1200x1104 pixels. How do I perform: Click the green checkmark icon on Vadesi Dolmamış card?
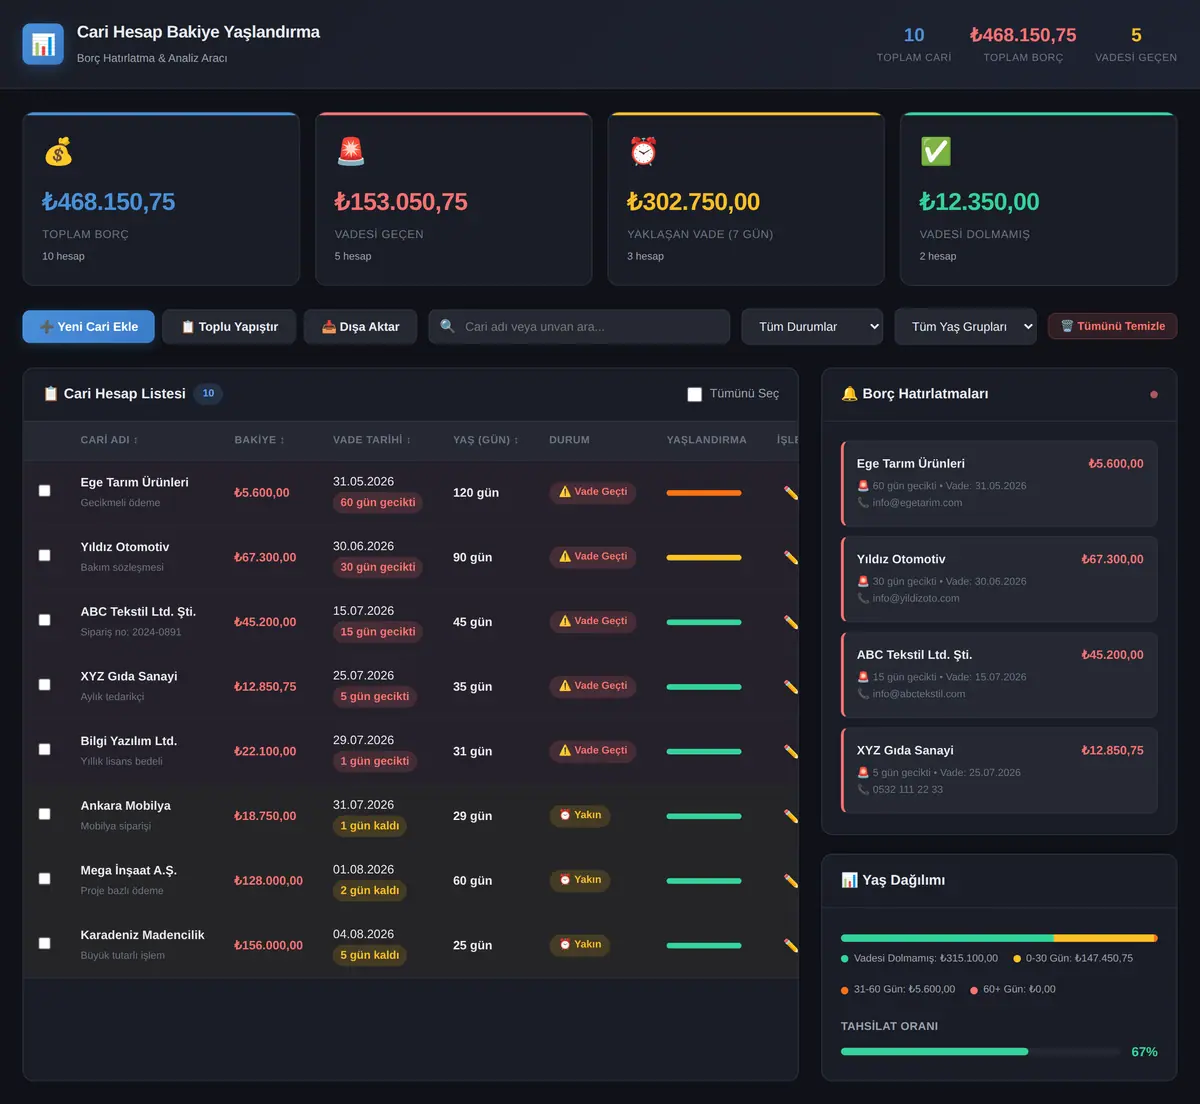[x=936, y=152]
